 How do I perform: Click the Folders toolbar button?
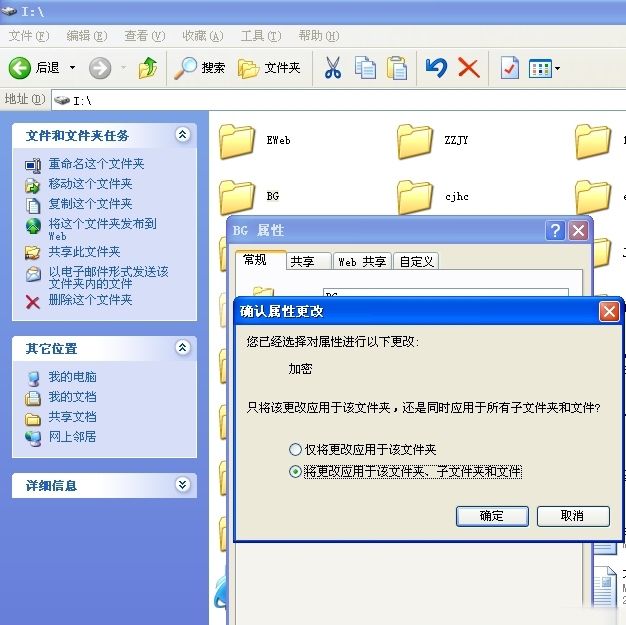[269, 68]
